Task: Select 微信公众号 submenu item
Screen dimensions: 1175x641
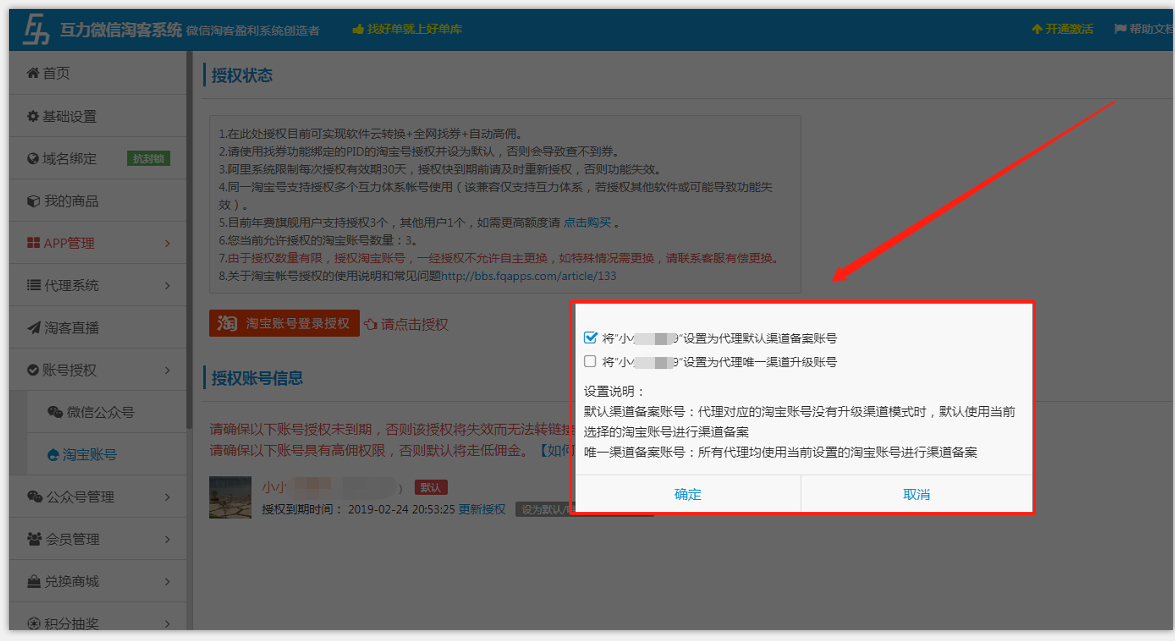Action: click(106, 412)
